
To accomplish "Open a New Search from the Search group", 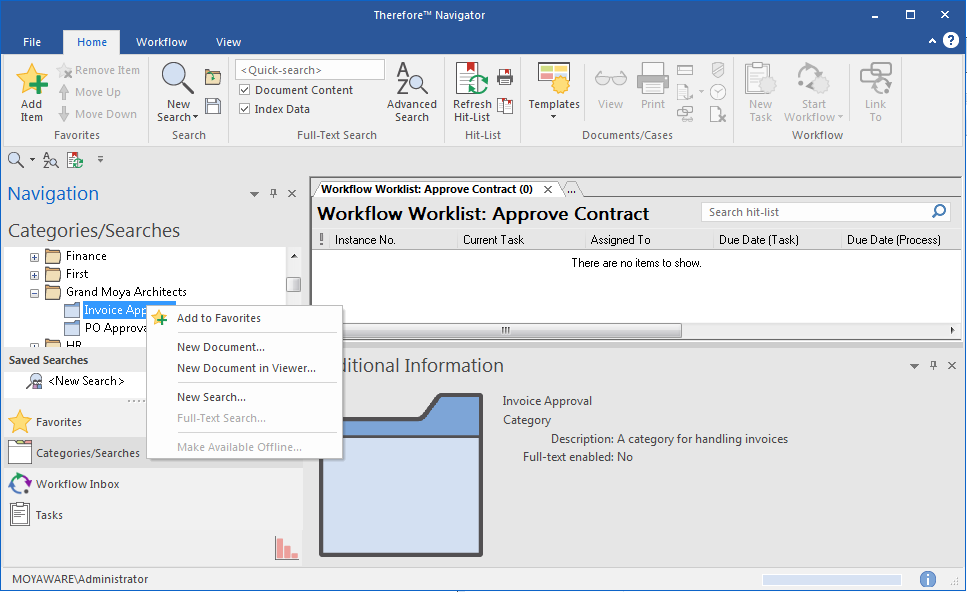I will pyautogui.click(x=176, y=90).
